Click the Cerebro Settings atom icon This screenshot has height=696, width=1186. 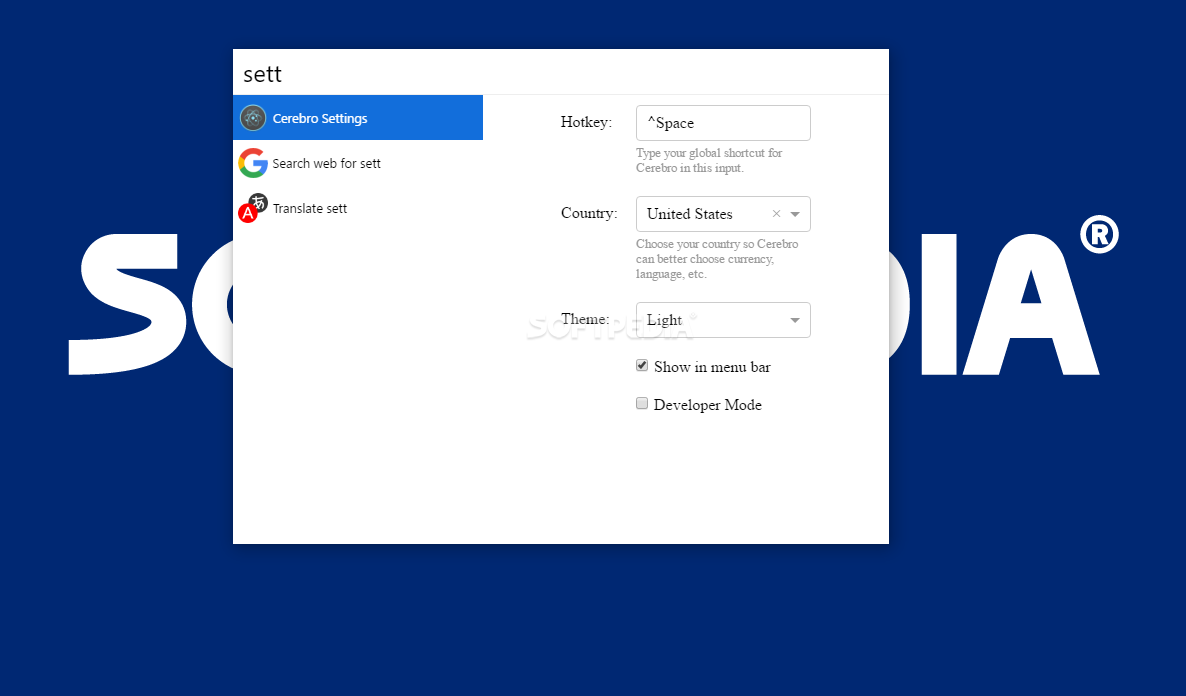point(253,118)
